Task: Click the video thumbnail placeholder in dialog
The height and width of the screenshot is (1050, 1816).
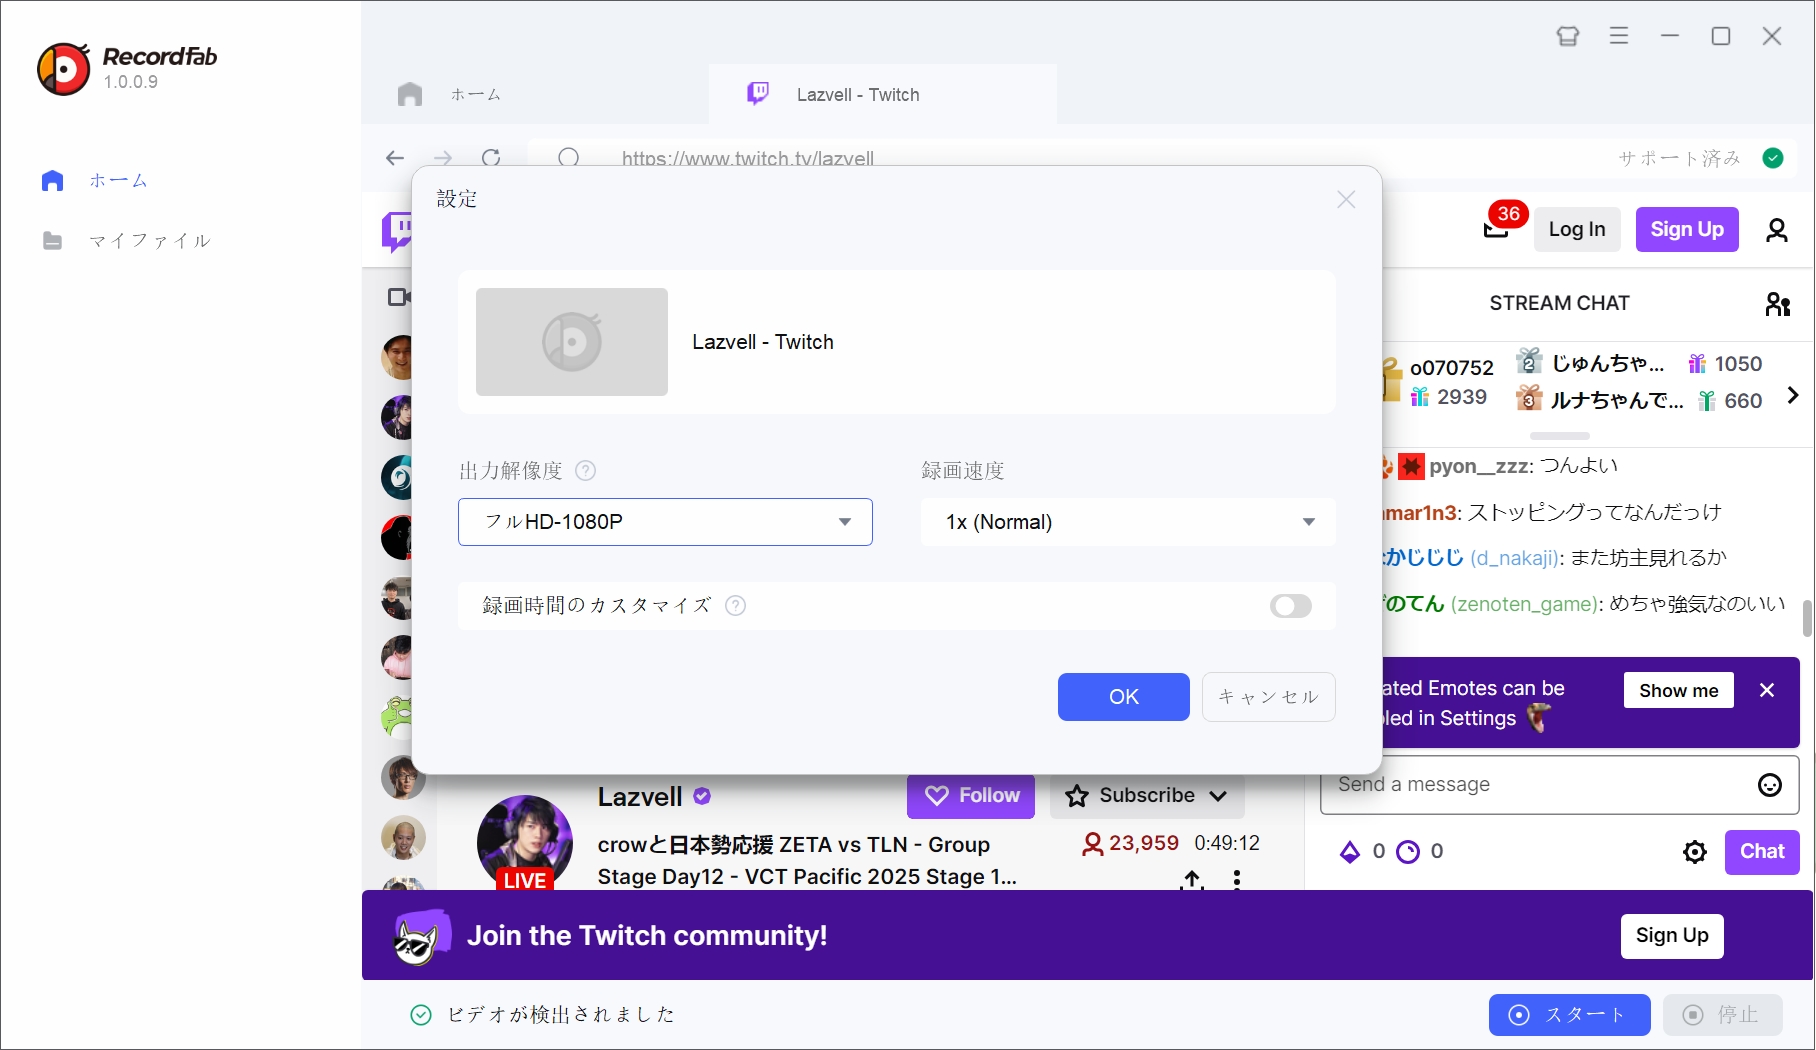Action: click(572, 342)
